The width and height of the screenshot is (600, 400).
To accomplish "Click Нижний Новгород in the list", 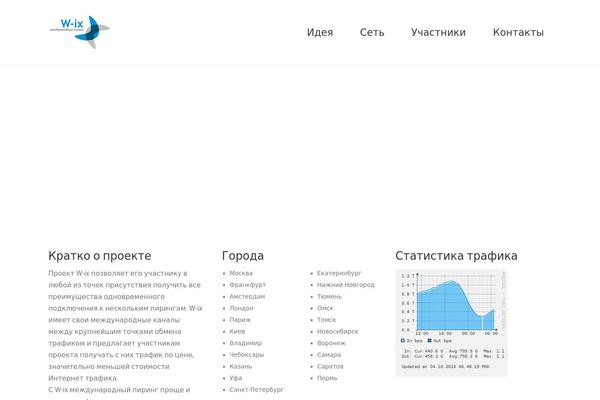I will point(346,285).
